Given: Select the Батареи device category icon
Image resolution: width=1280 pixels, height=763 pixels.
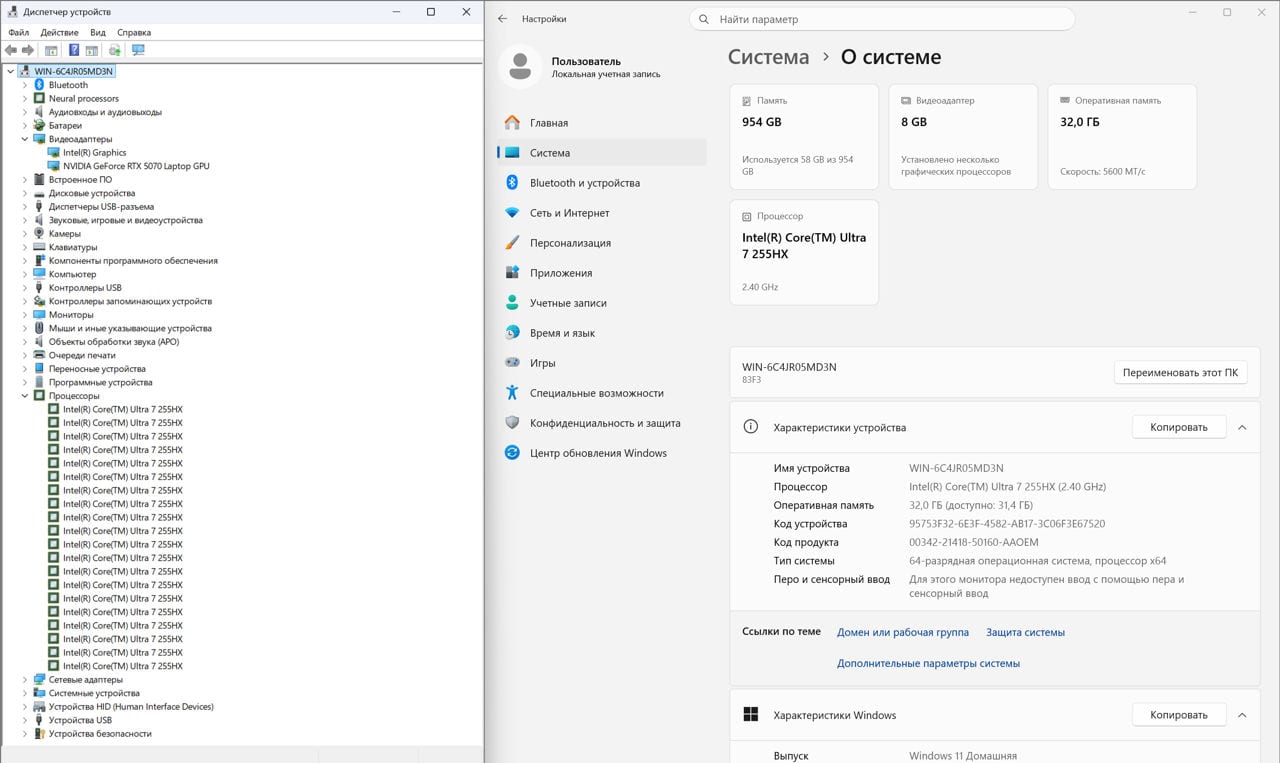Looking at the screenshot, I should click(39, 126).
